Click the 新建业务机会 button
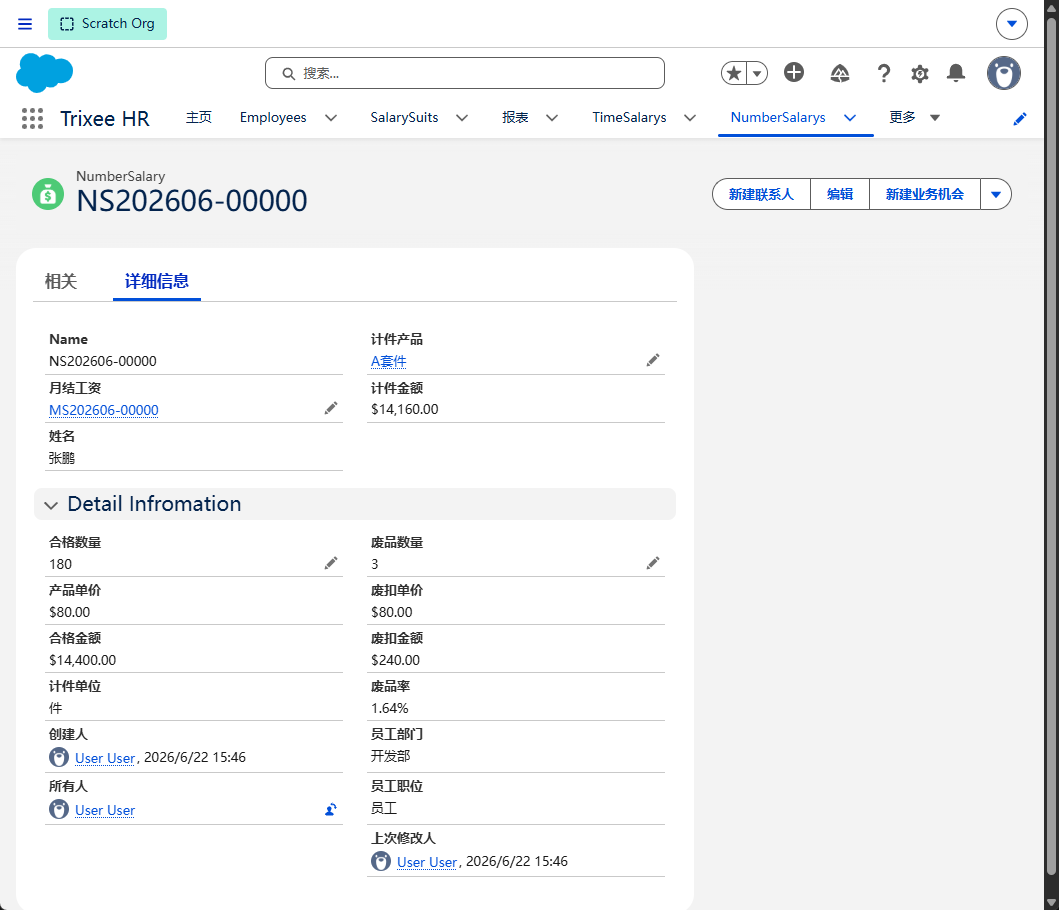The height and width of the screenshot is (910, 1059). click(925, 195)
